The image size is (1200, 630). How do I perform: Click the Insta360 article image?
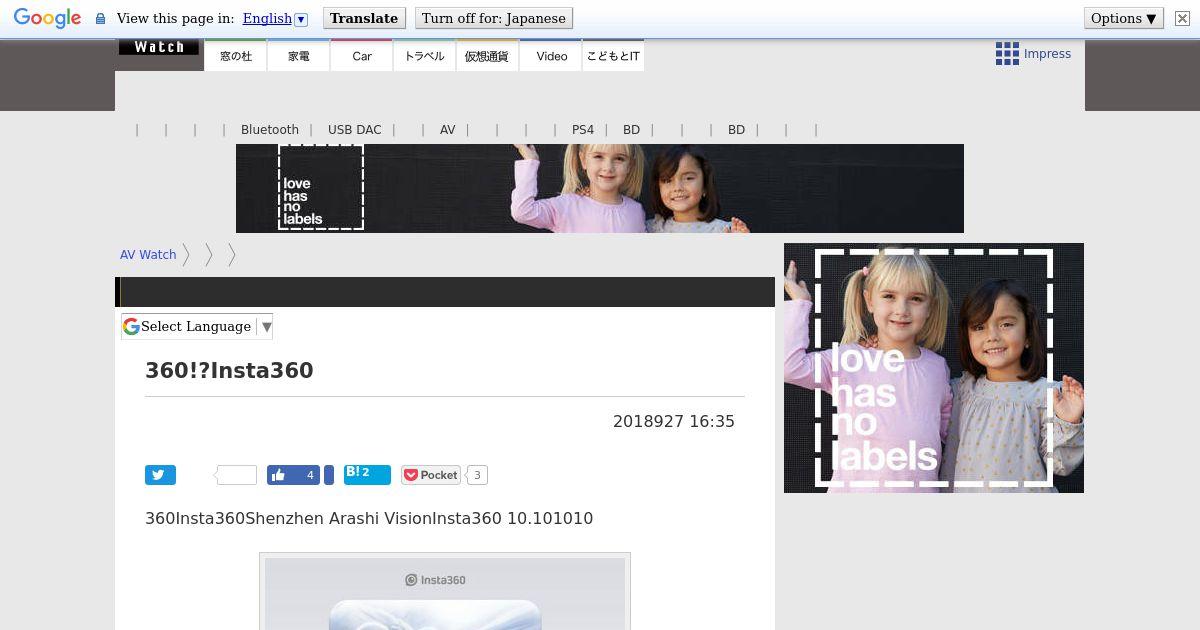click(x=445, y=592)
